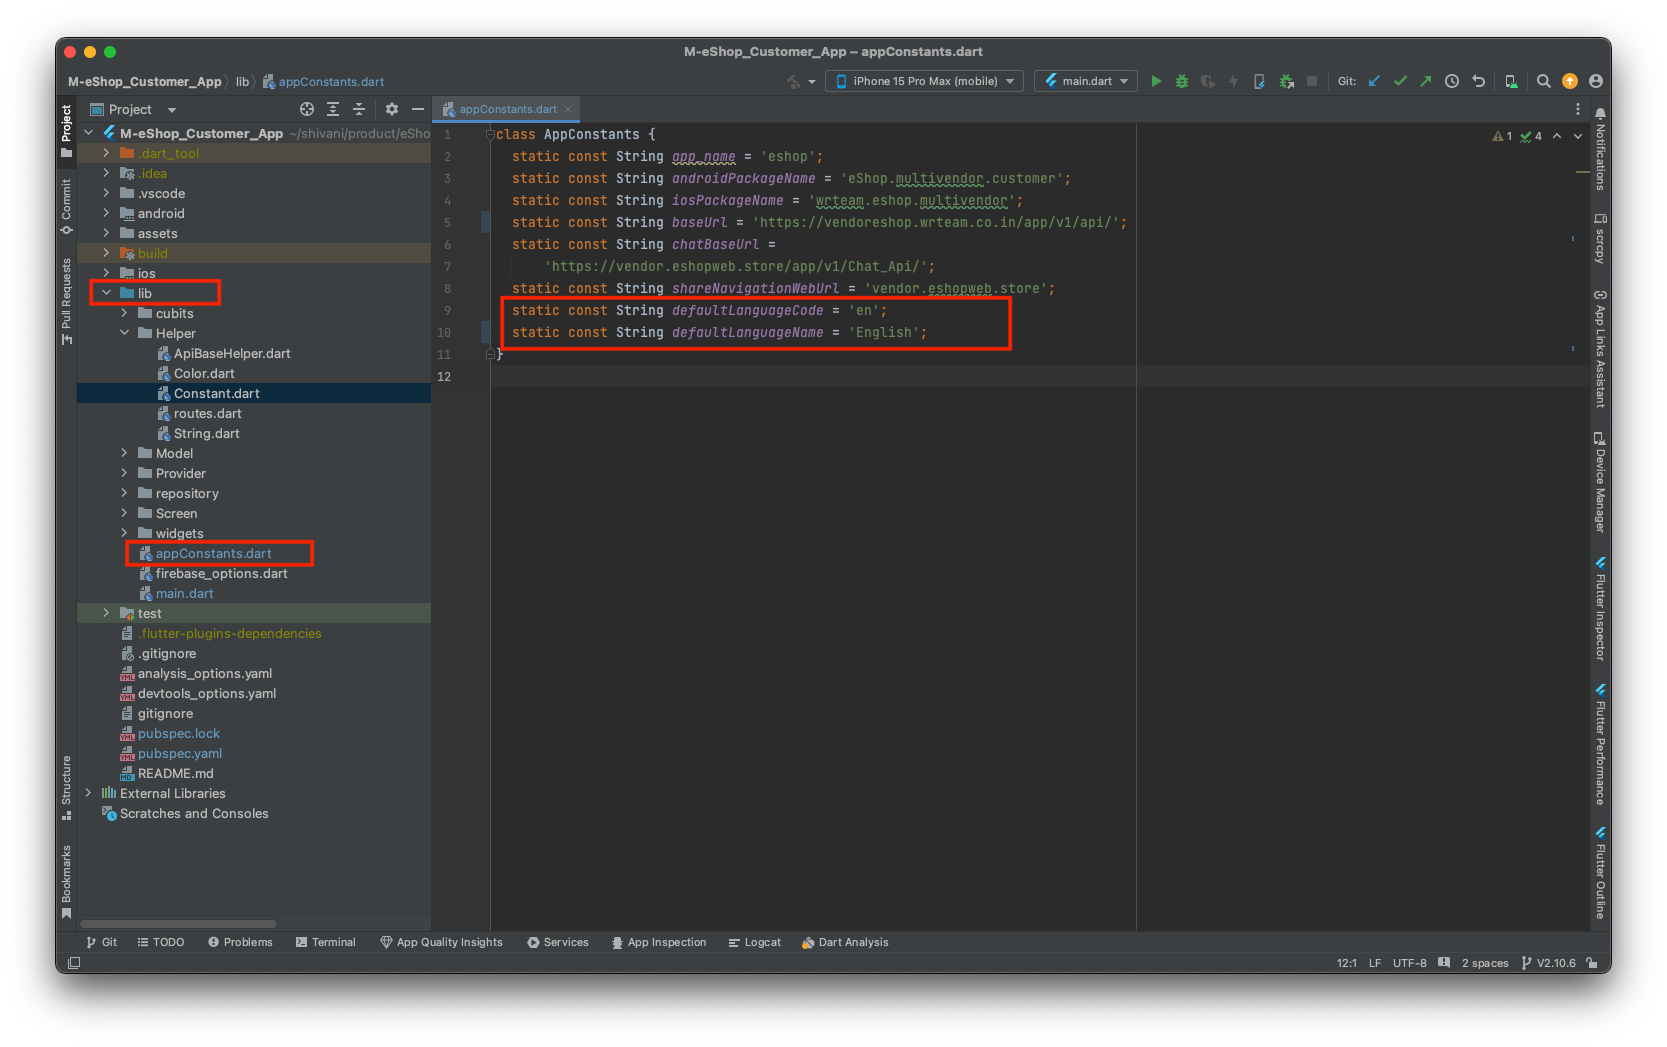
Task: Run the app with the green Run button
Action: 1156,81
